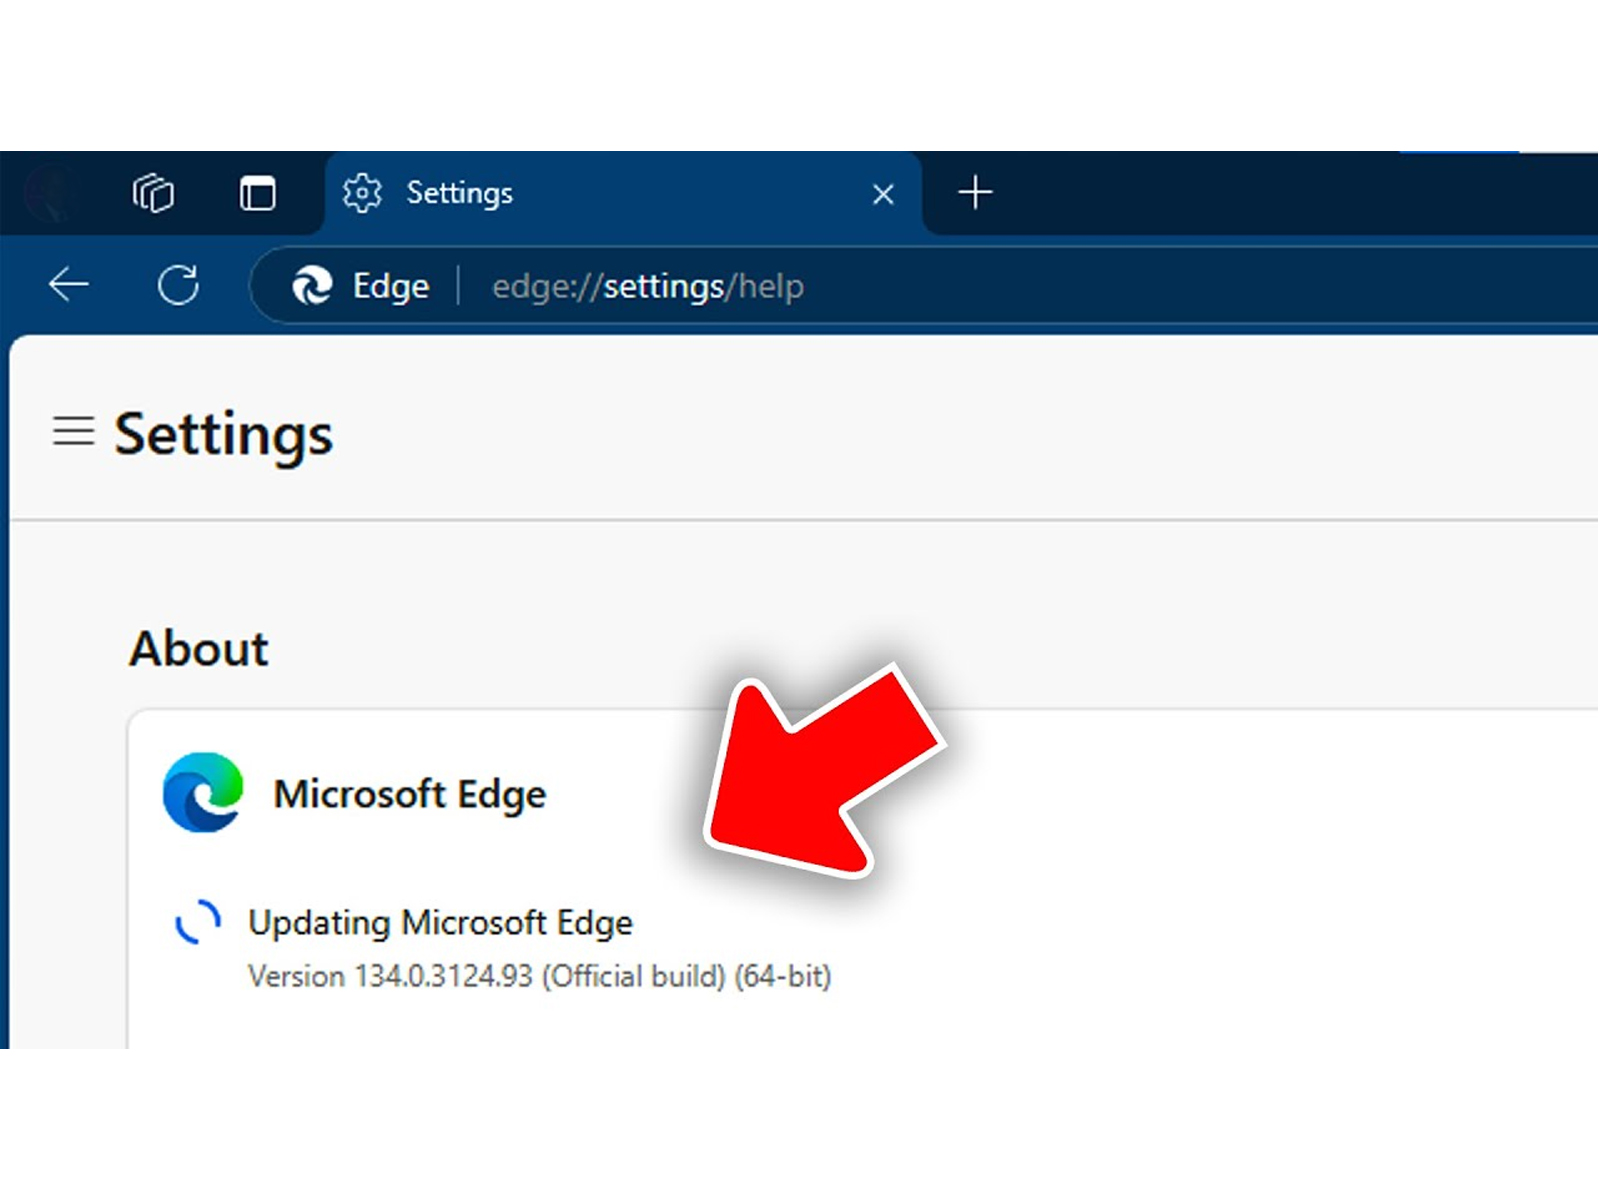Click the Settings page heading
The image size is (1600, 1200).
223,435
